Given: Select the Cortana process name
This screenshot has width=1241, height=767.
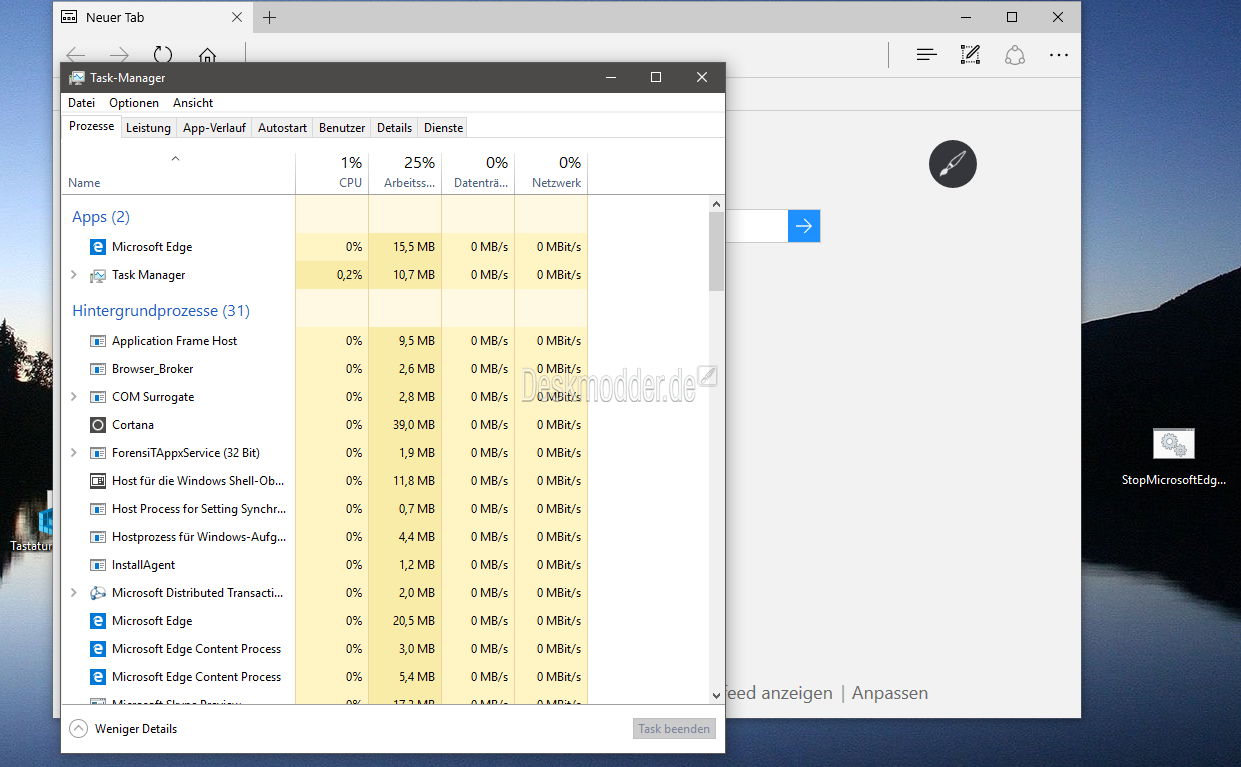Looking at the screenshot, I should (133, 425).
